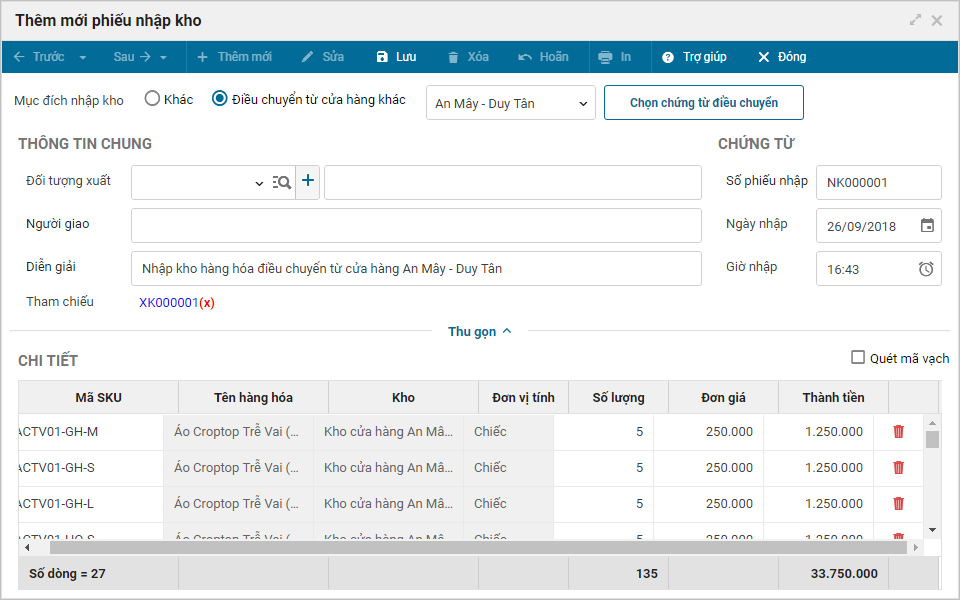Click the total amount 33.750.000

point(844,574)
